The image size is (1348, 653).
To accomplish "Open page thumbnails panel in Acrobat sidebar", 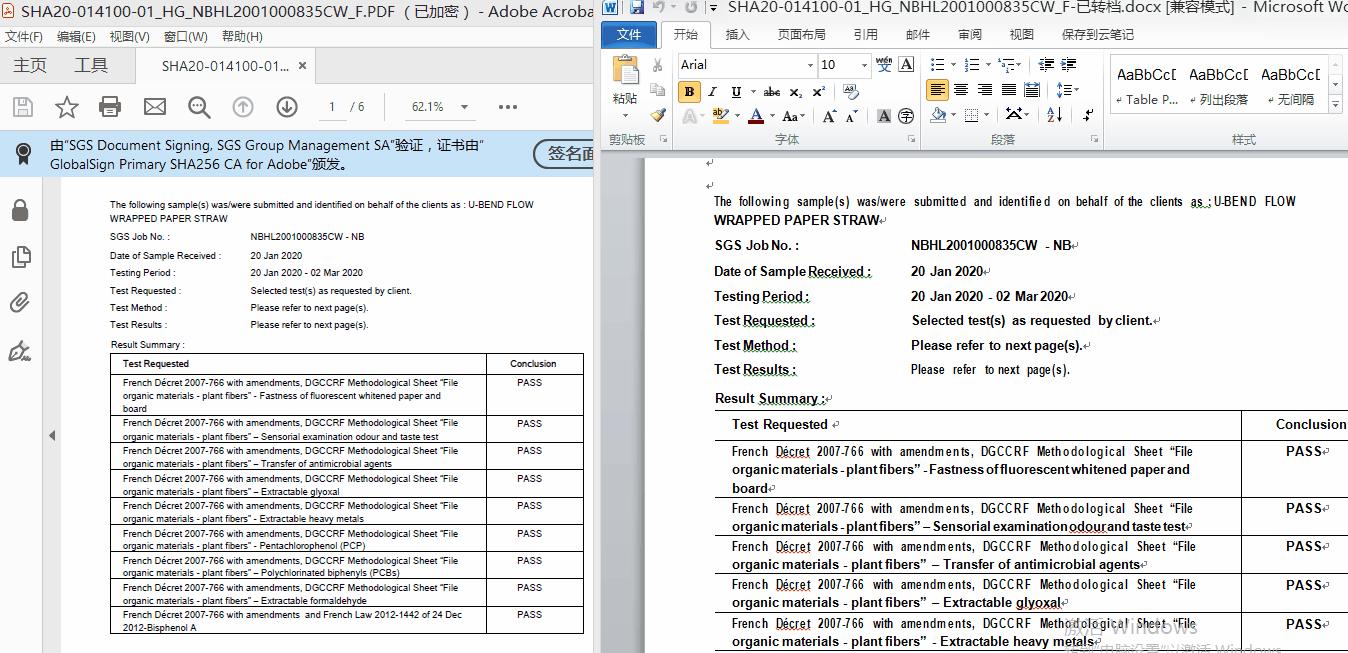I will [x=20, y=257].
